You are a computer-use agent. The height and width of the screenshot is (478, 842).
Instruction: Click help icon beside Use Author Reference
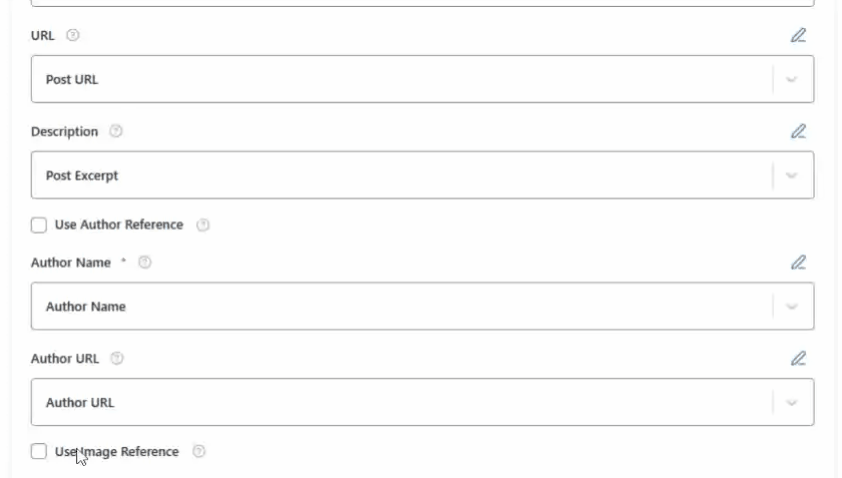203,225
